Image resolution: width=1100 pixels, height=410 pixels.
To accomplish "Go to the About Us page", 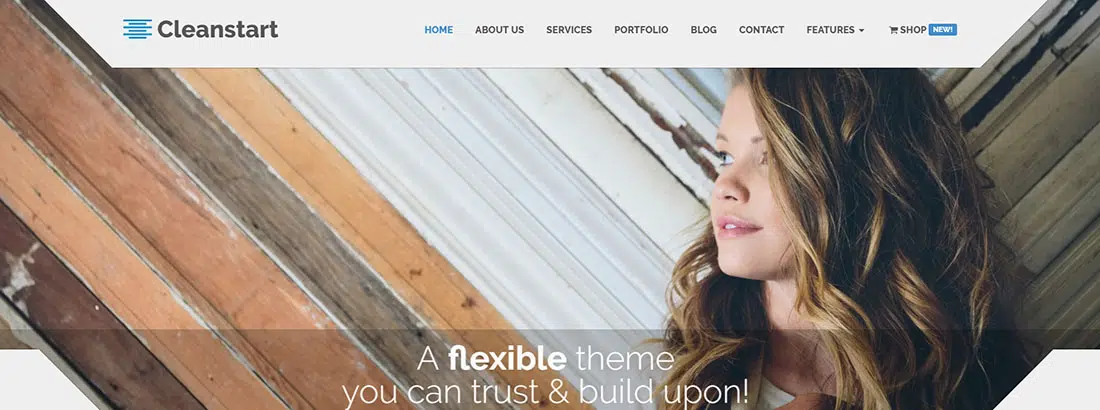I will click(499, 30).
